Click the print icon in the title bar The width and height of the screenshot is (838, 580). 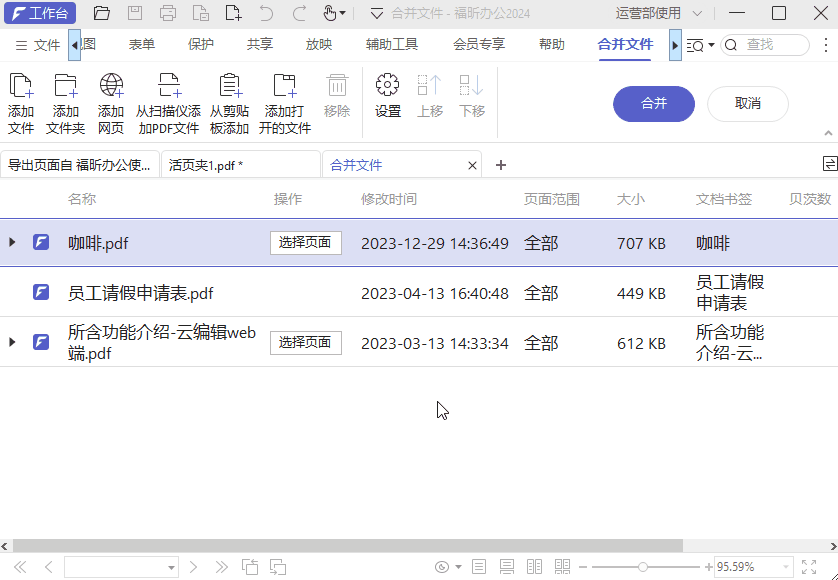pyautogui.click(x=167, y=13)
